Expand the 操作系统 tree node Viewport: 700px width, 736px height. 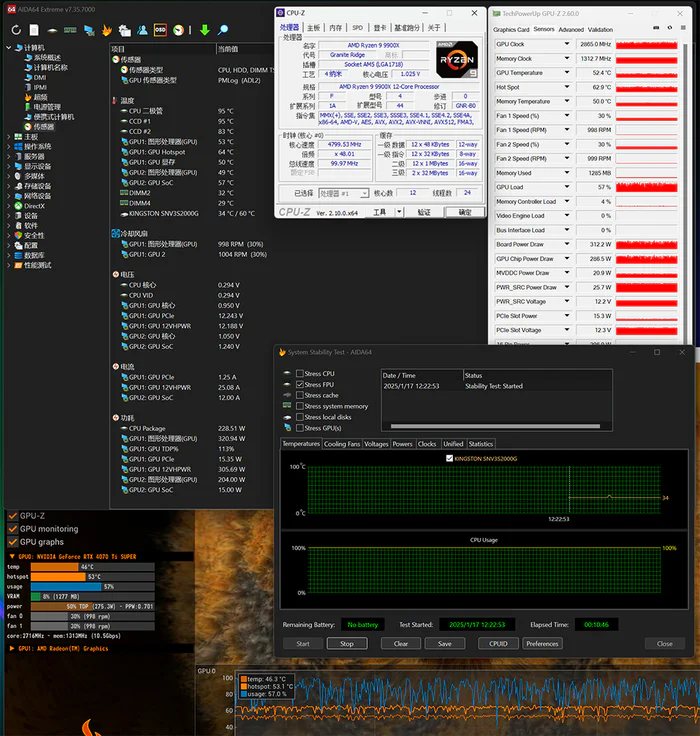(9, 146)
